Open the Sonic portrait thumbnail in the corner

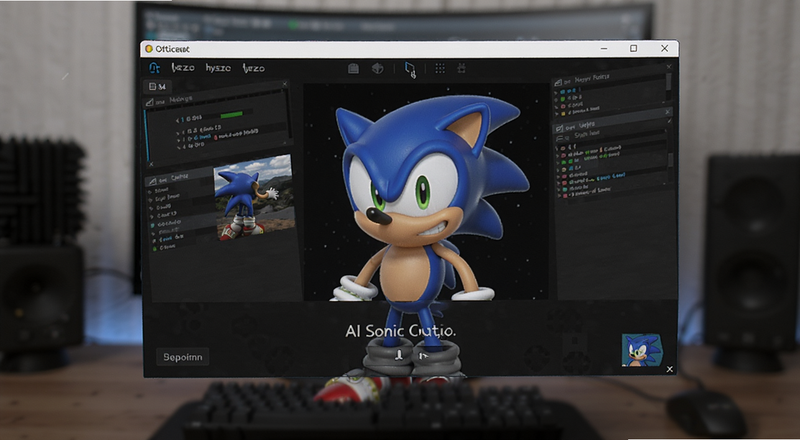pos(642,350)
